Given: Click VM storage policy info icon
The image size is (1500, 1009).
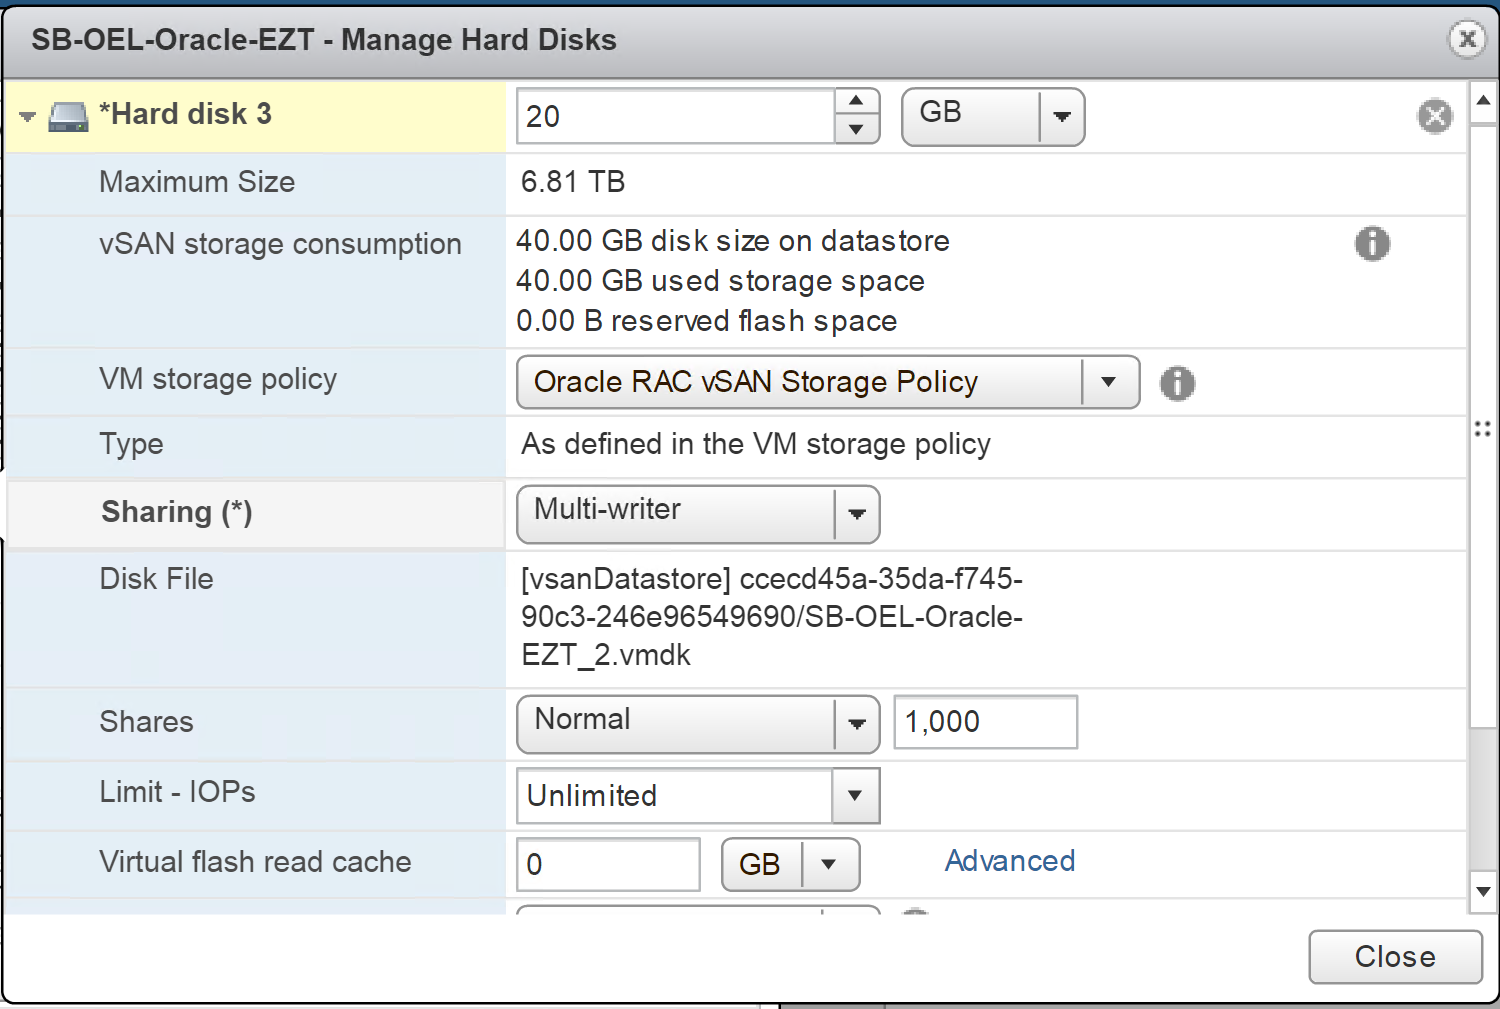Looking at the screenshot, I should point(1177,383).
